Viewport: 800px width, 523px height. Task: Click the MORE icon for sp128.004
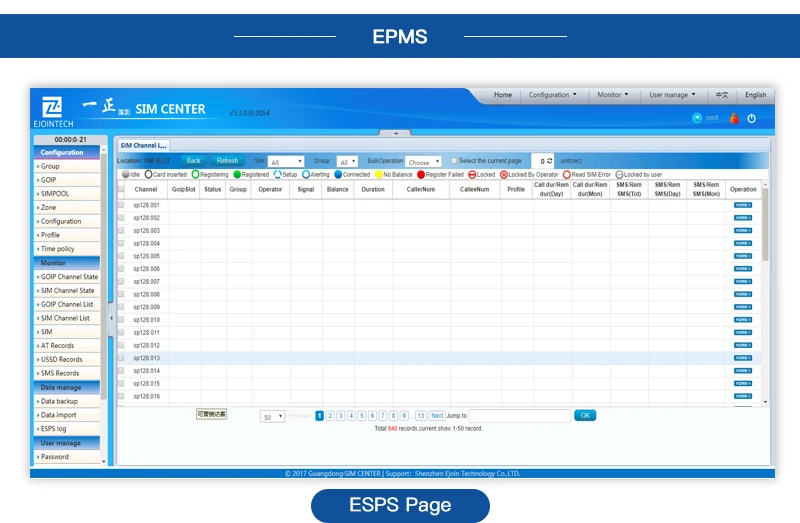[743, 243]
